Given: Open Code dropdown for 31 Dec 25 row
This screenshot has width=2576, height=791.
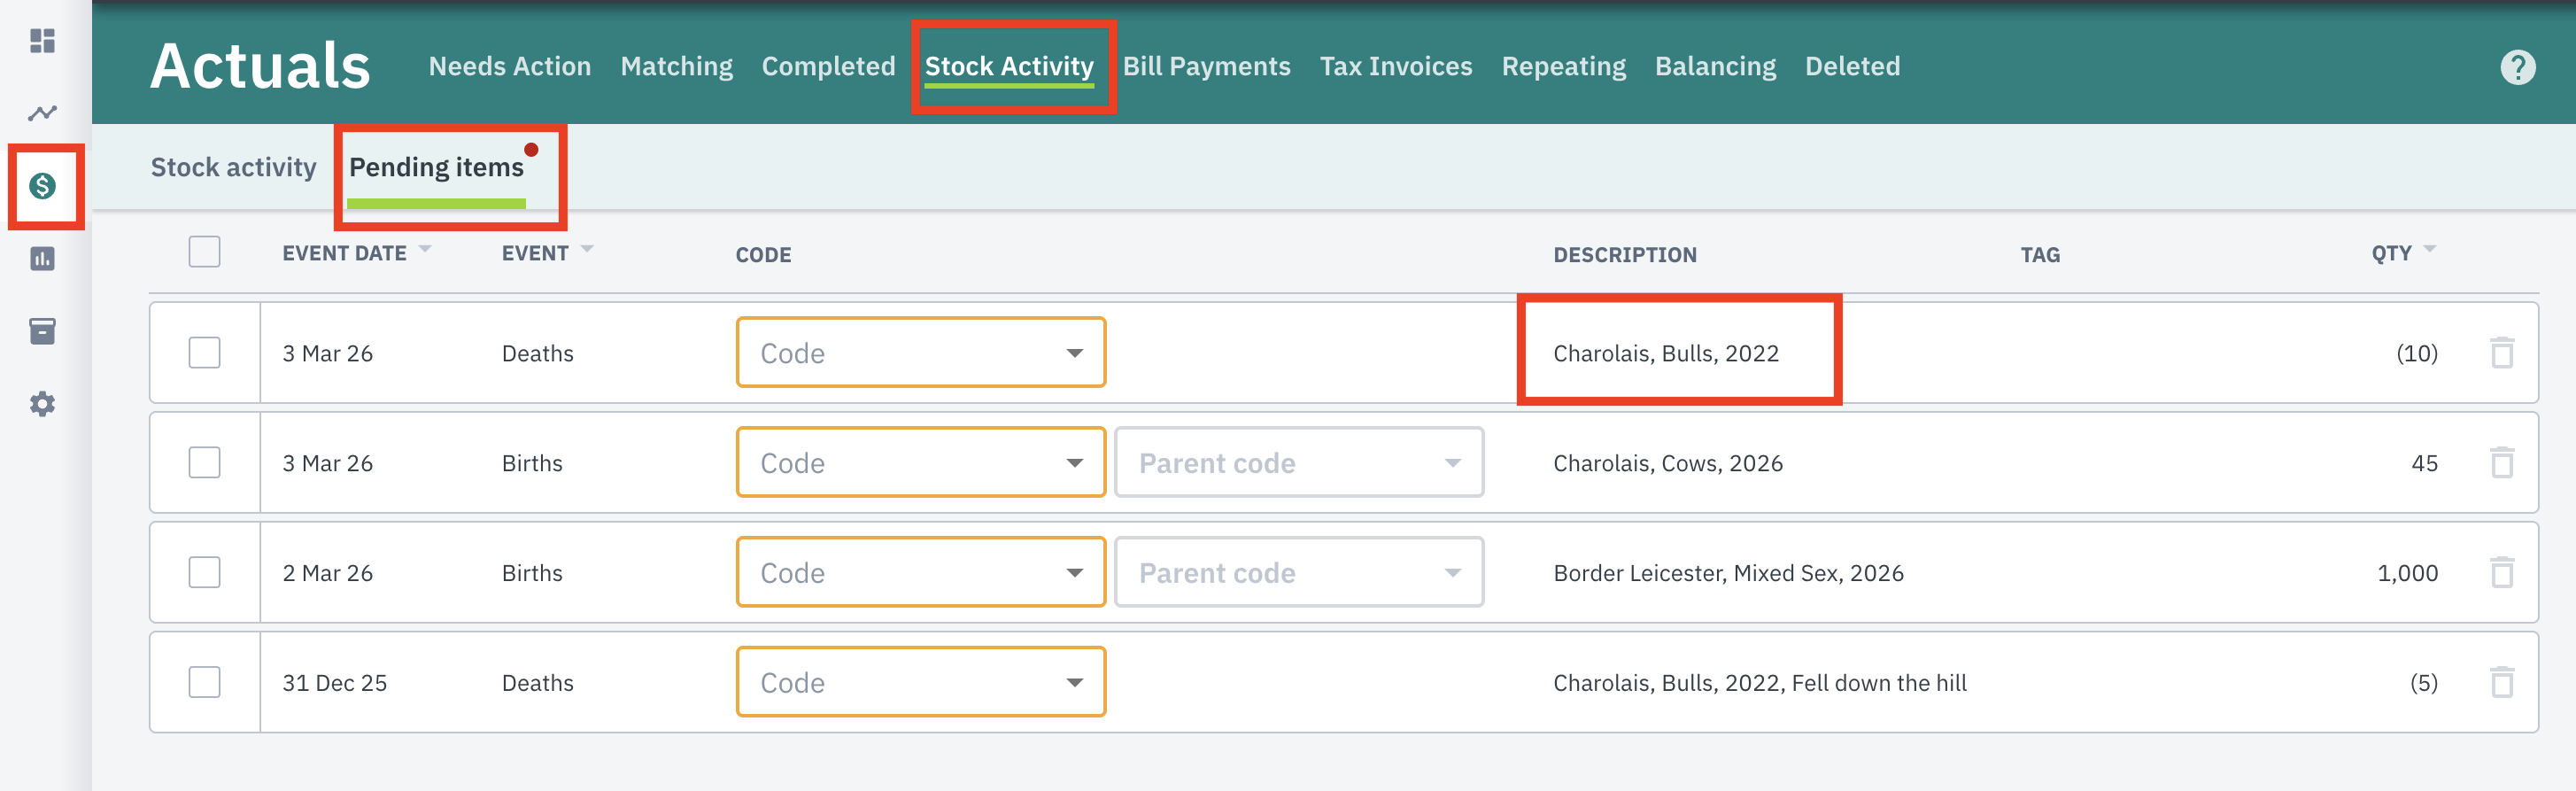Looking at the screenshot, I should (x=920, y=682).
